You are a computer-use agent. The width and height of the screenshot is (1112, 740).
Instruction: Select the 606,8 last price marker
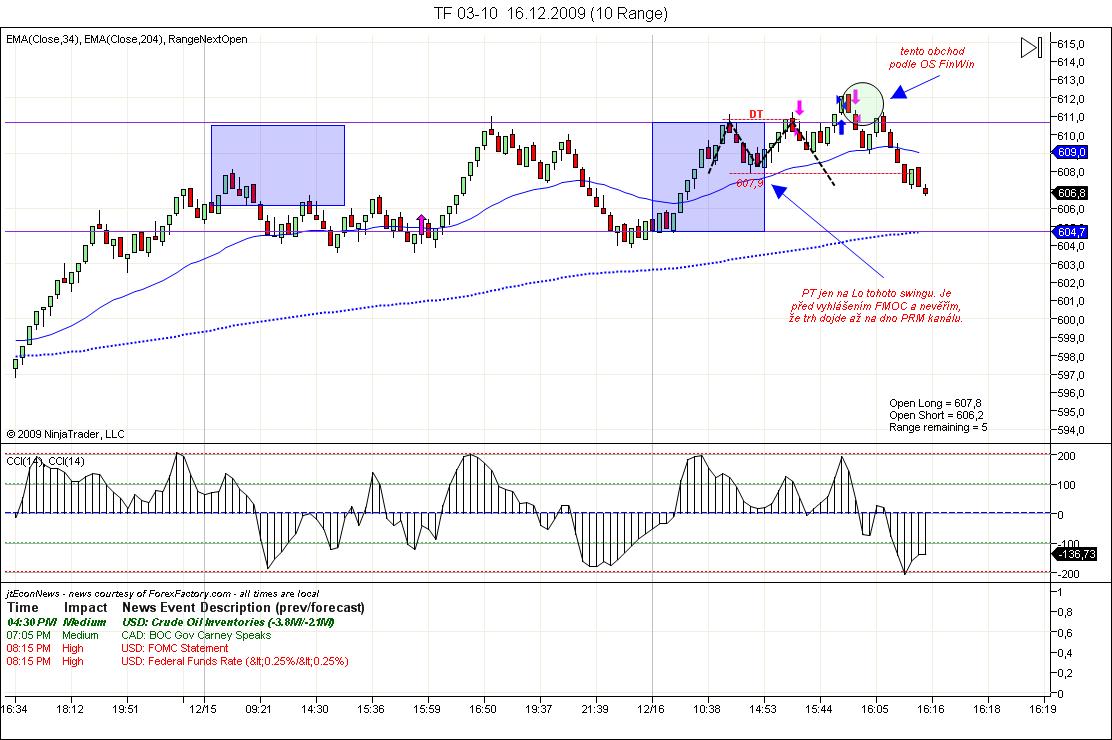click(x=1069, y=193)
